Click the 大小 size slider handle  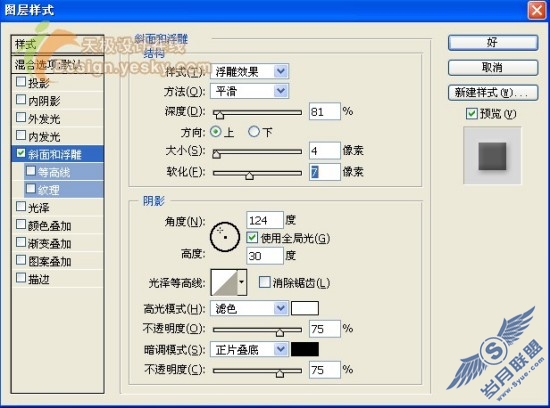[216, 154]
